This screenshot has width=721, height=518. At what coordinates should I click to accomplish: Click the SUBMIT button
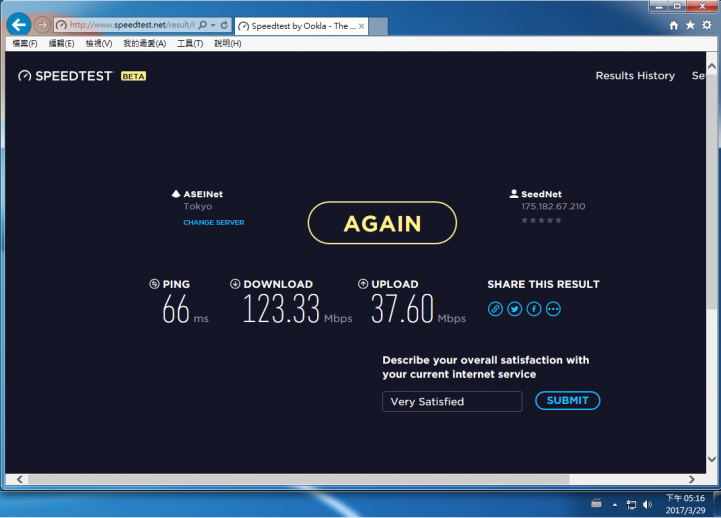(x=567, y=400)
